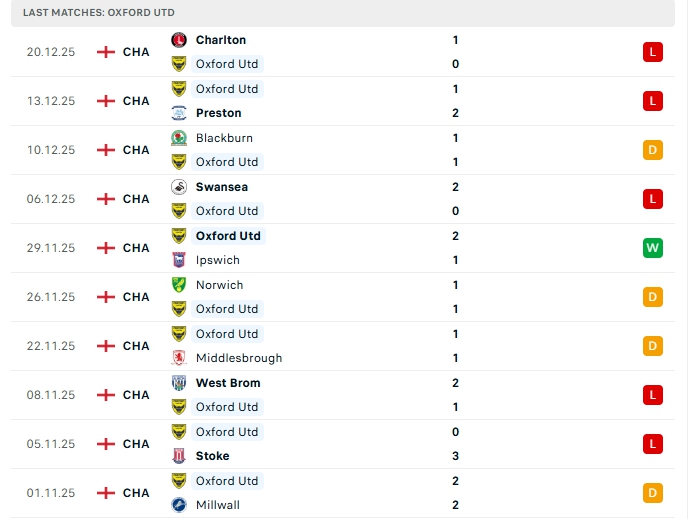Screen dimensions: 688x519
Task: Click the Millwall club crest
Action: 179,505
